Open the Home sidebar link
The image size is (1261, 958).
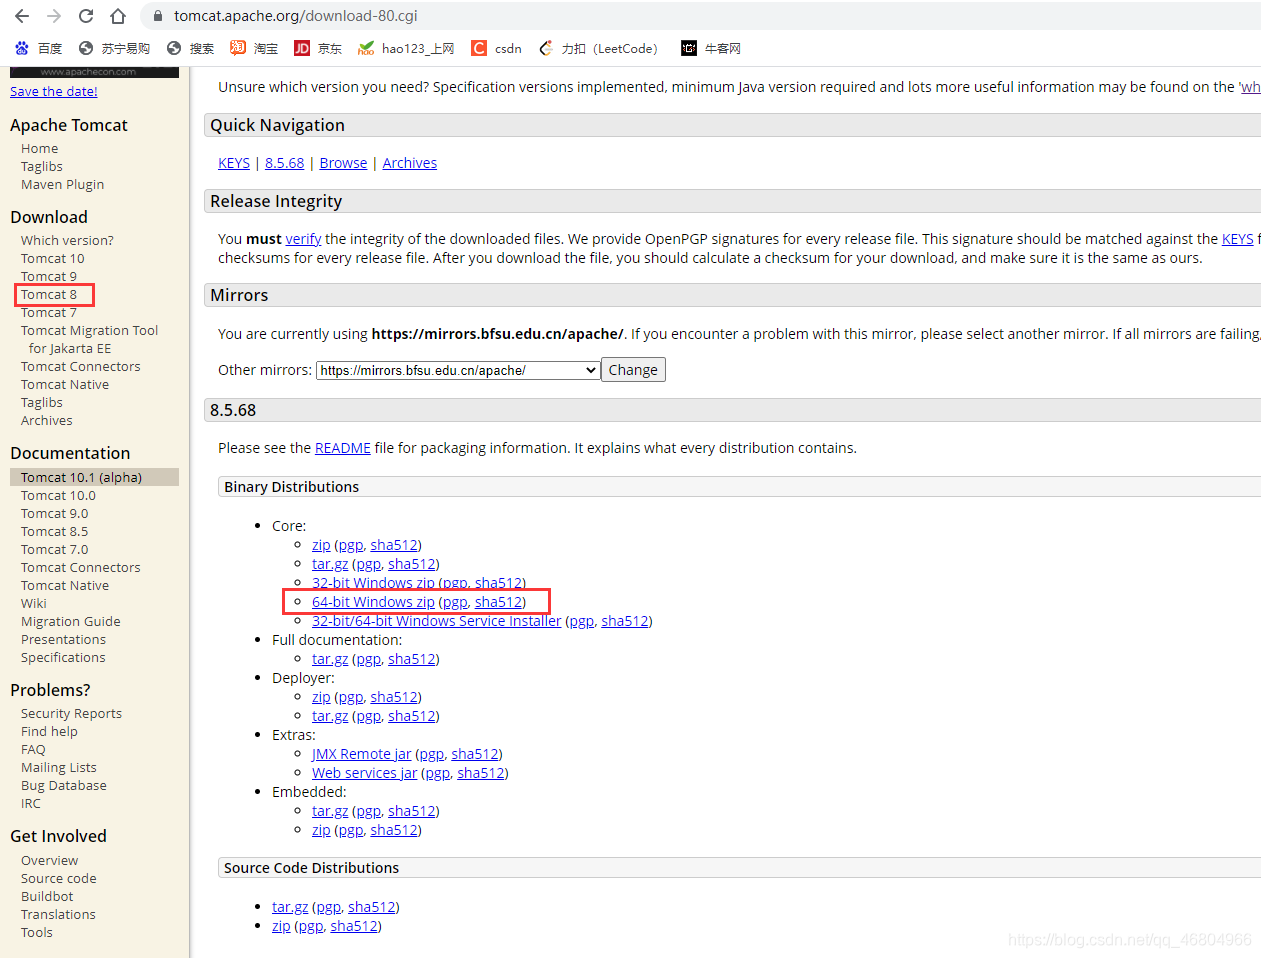39,148
